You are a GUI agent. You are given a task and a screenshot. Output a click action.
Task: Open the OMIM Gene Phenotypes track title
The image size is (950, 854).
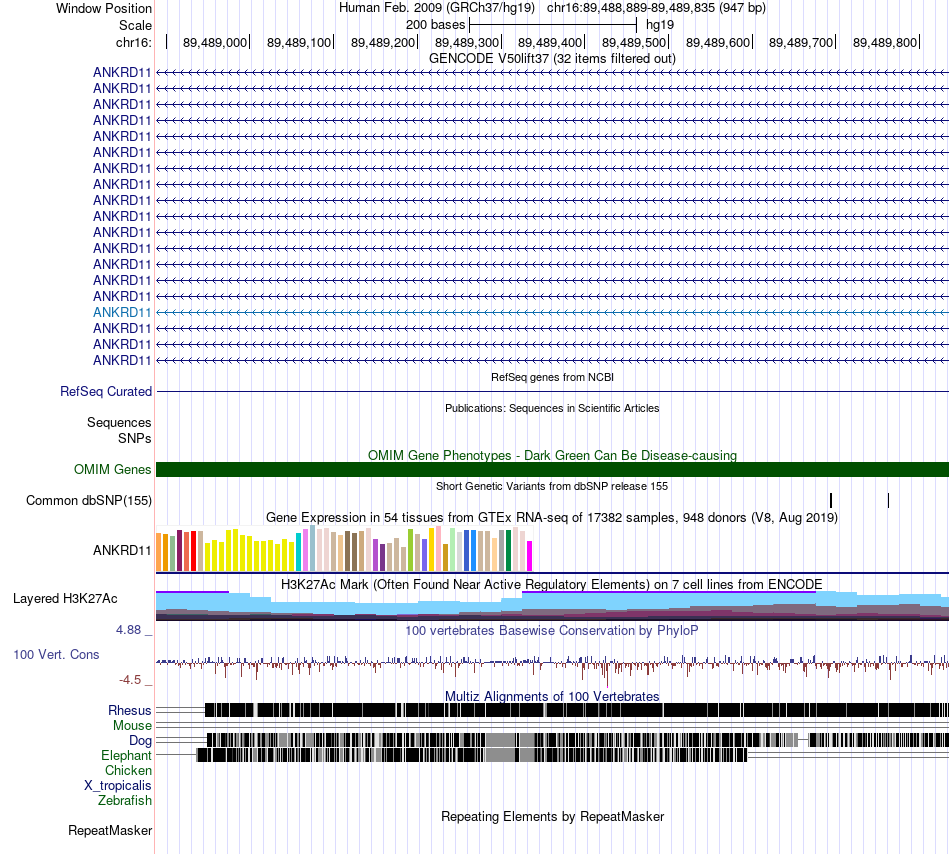click(552, 455)
